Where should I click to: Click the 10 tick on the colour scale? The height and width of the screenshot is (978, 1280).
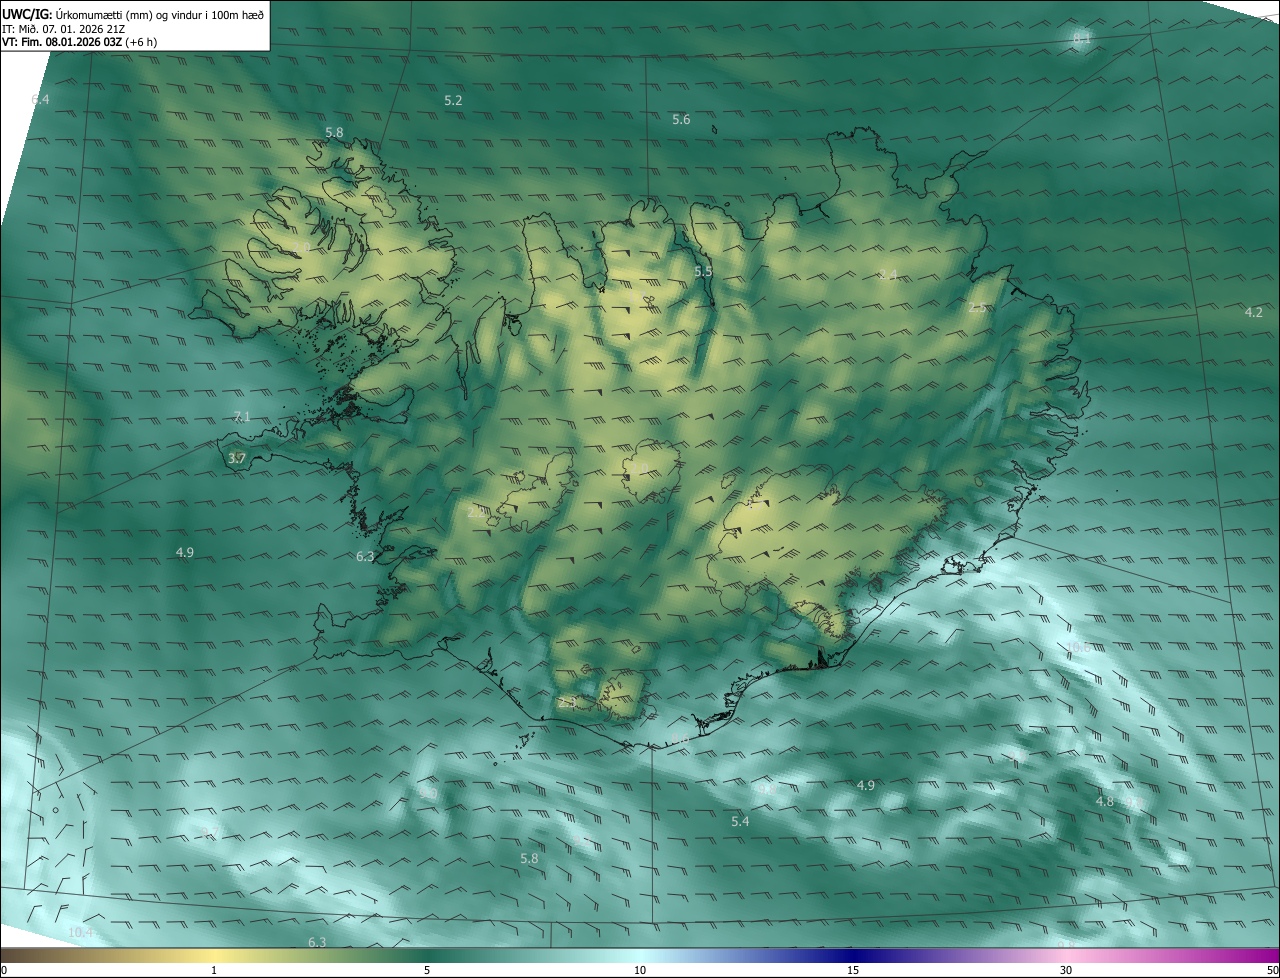pyautogui.click(x=640, y=970)
